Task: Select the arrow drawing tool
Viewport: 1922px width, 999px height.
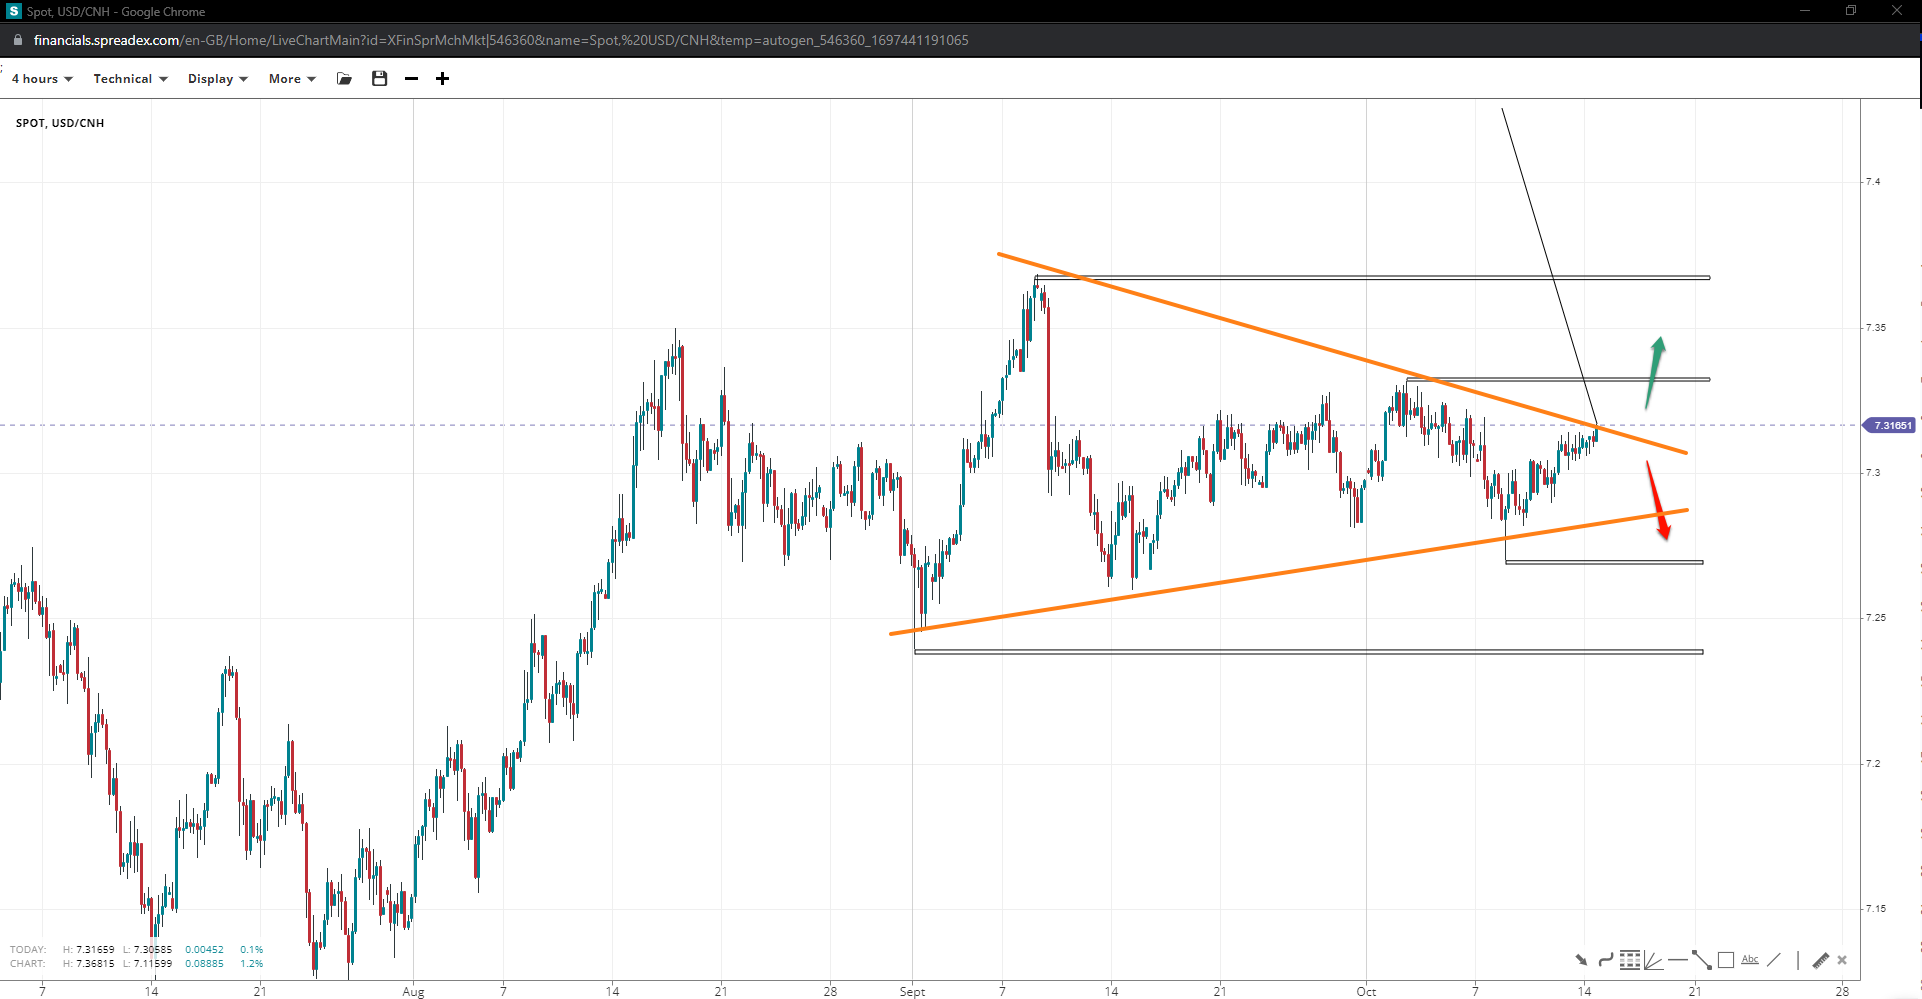Action: coord(1581,960)
